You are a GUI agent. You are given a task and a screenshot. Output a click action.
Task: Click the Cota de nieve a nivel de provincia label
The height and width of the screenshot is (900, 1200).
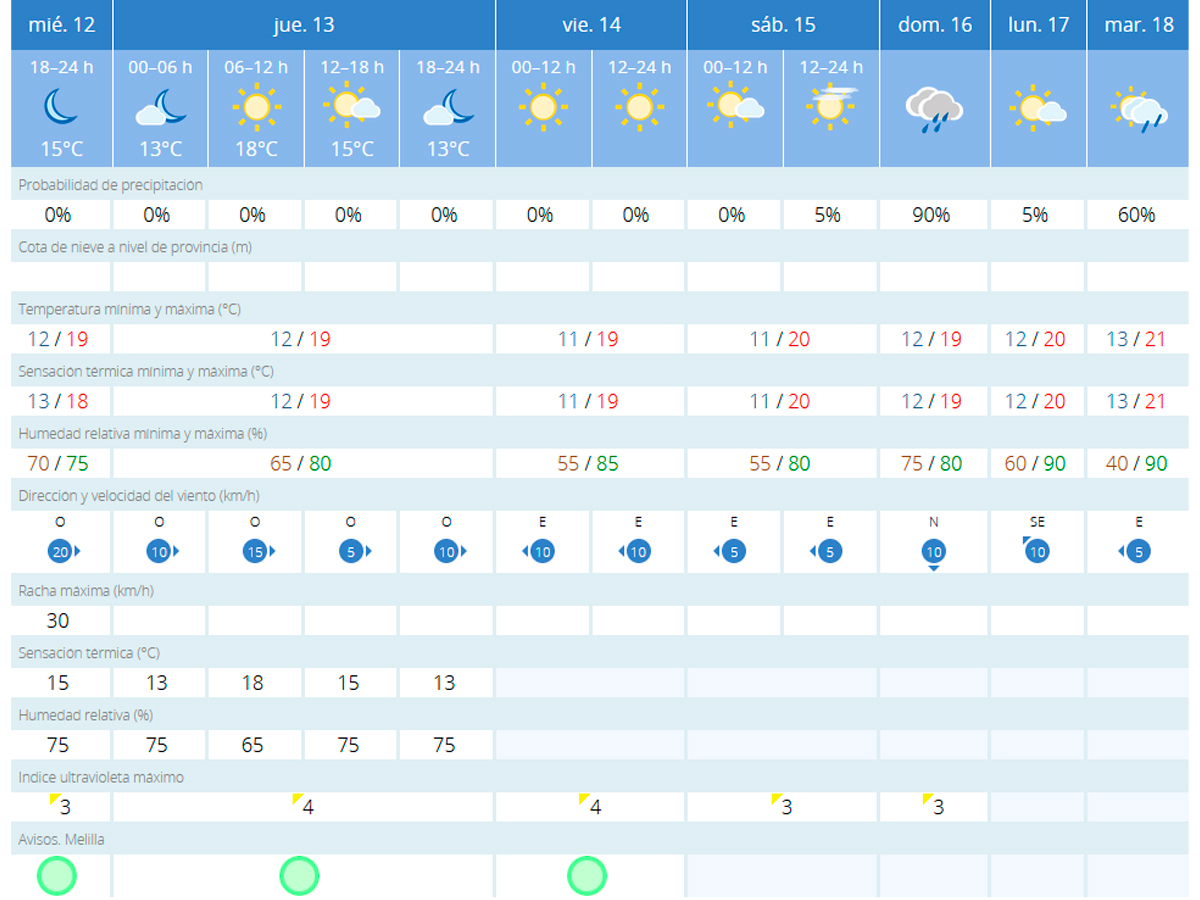pyautogui.click(x=135, y=247)
